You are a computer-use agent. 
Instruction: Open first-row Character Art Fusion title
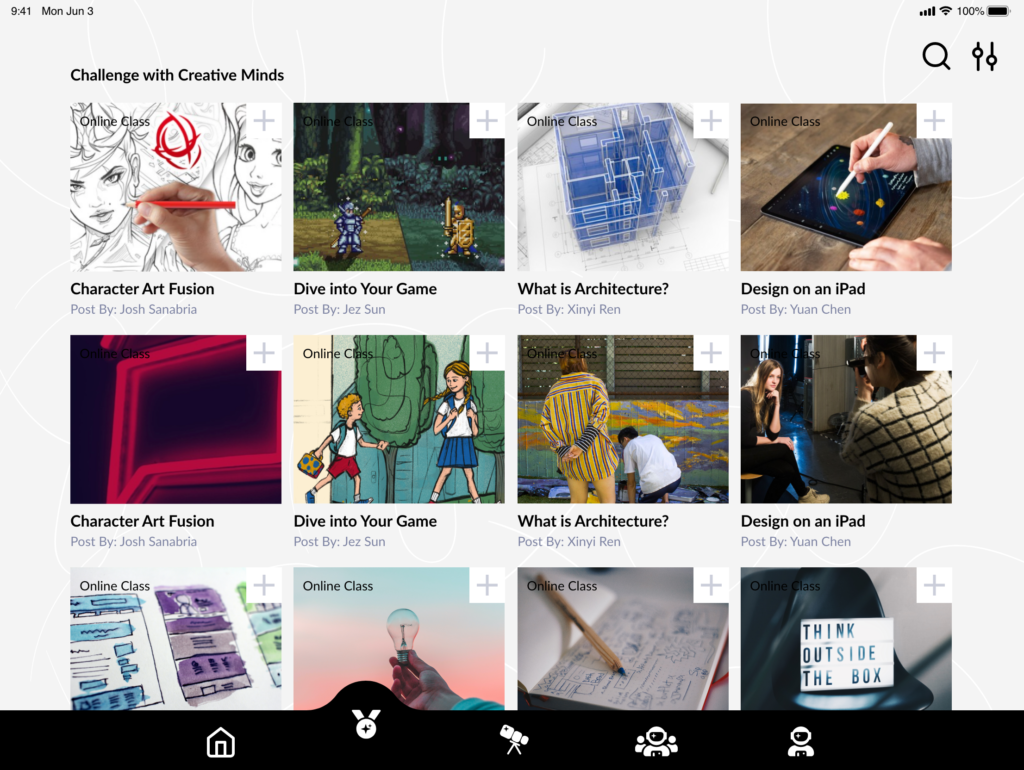(142, 289)
